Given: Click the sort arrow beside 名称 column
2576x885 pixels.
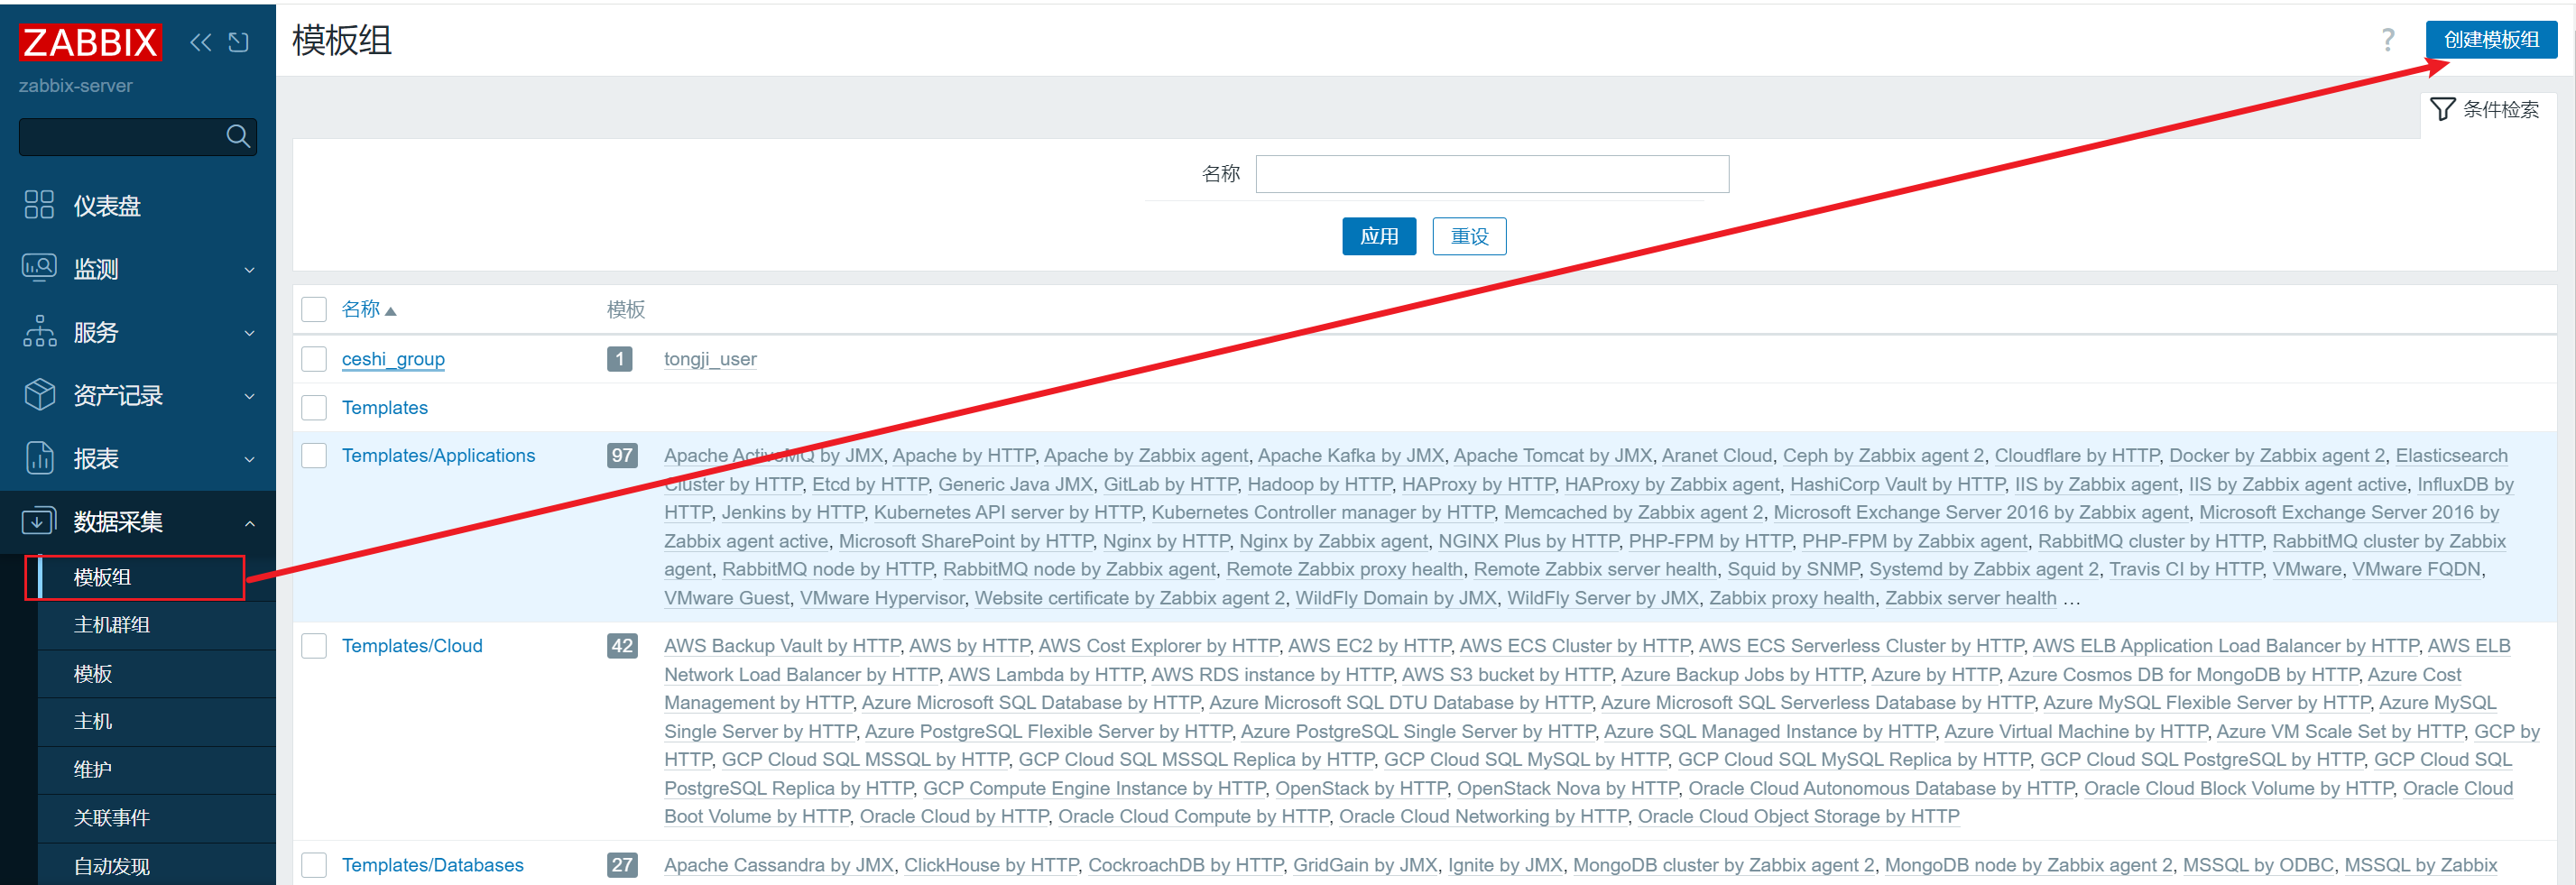Looking at the screenshot, I should pyautogui.click(x=391, y=311).
